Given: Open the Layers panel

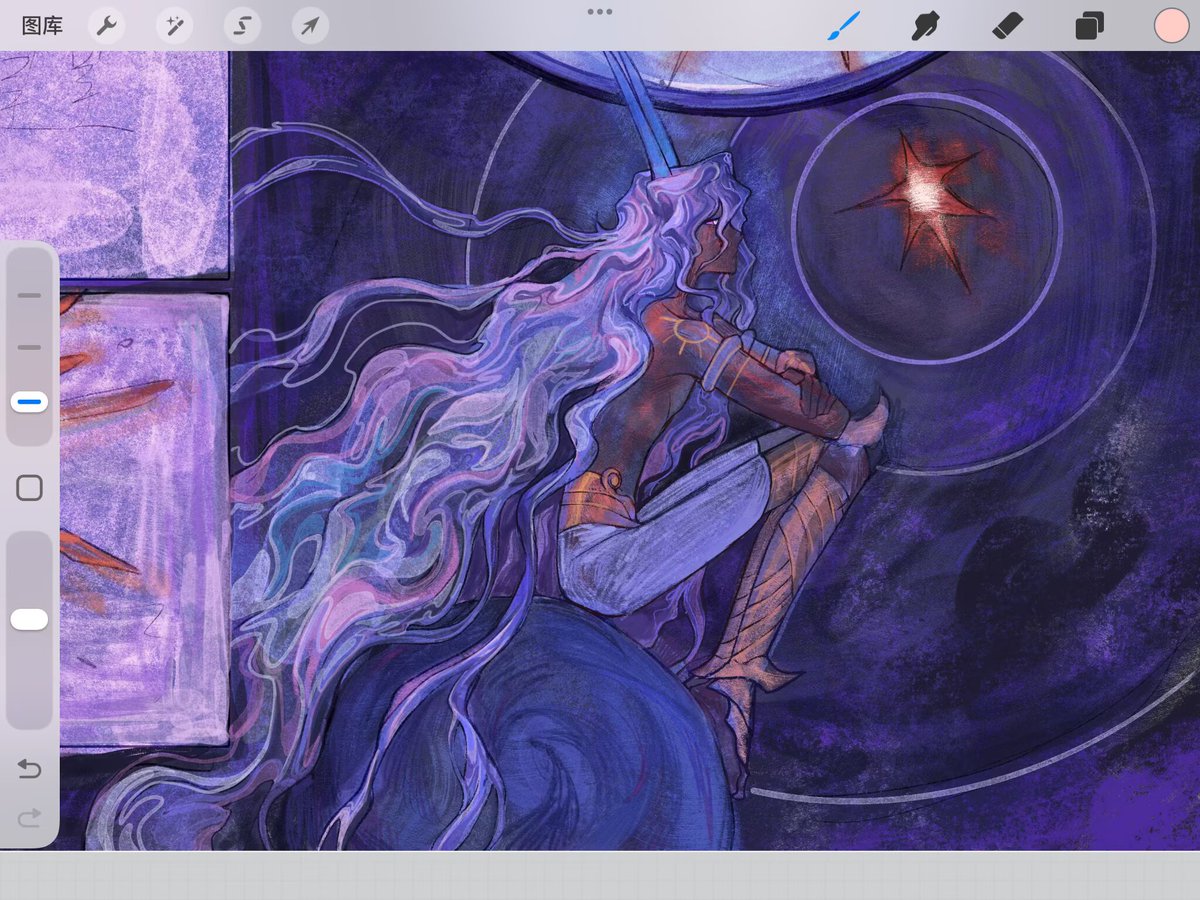Looking at the screenshot, I should (x=1089, y=26).
